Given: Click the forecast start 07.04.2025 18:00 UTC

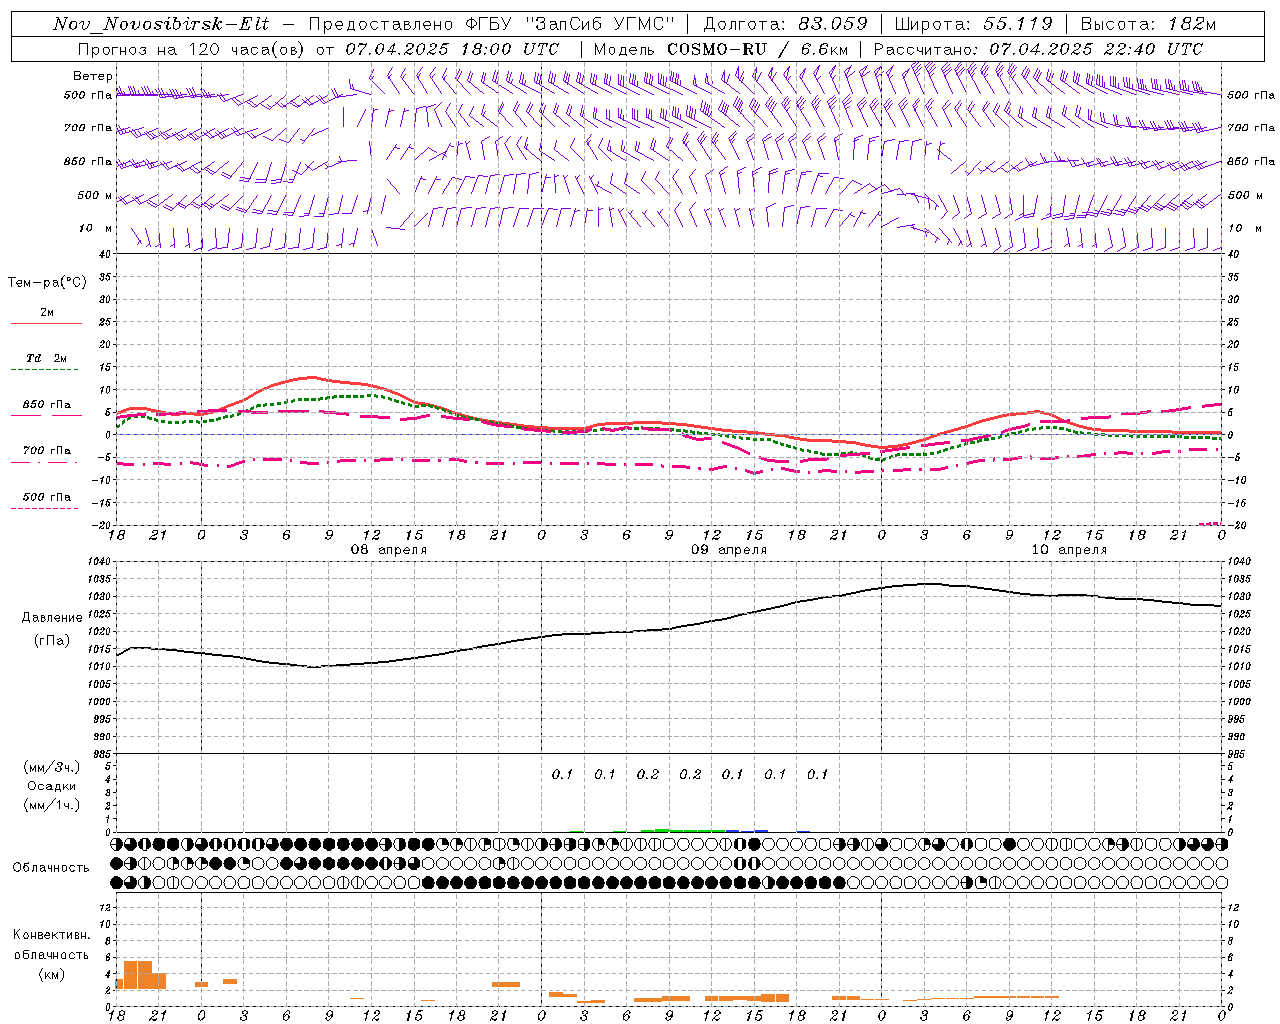Looking at the screenshot, I should [x=452, y=49].
